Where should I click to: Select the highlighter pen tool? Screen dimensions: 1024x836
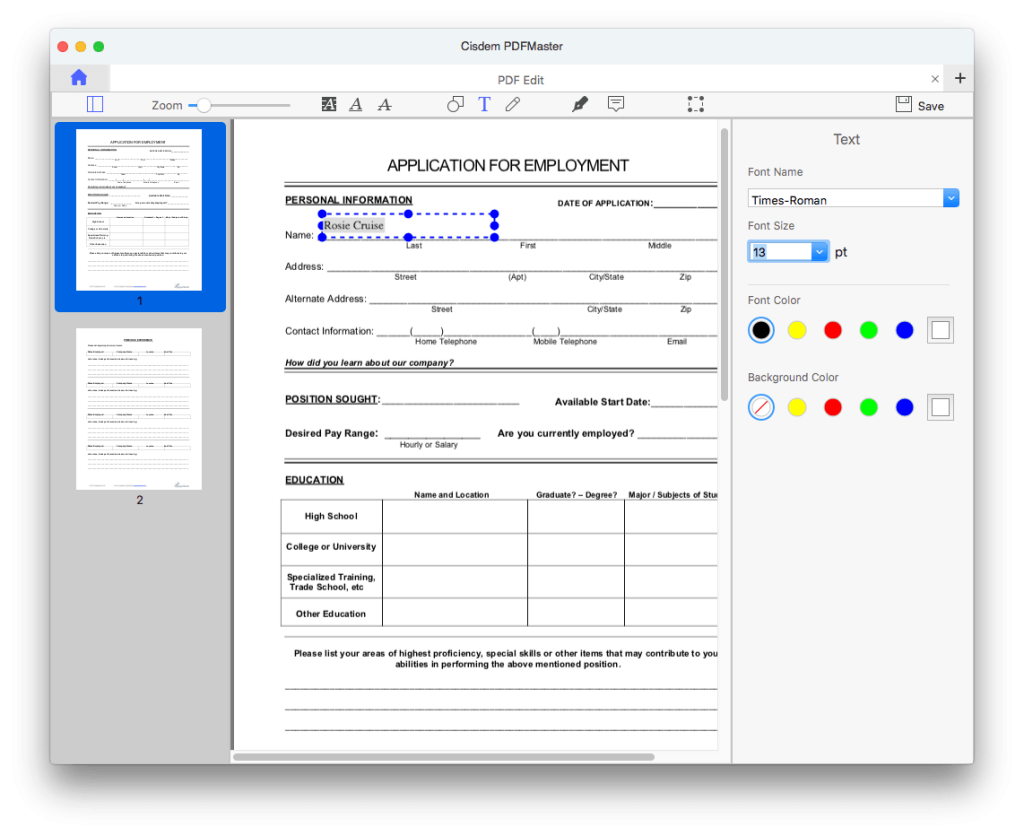point(579,104)
